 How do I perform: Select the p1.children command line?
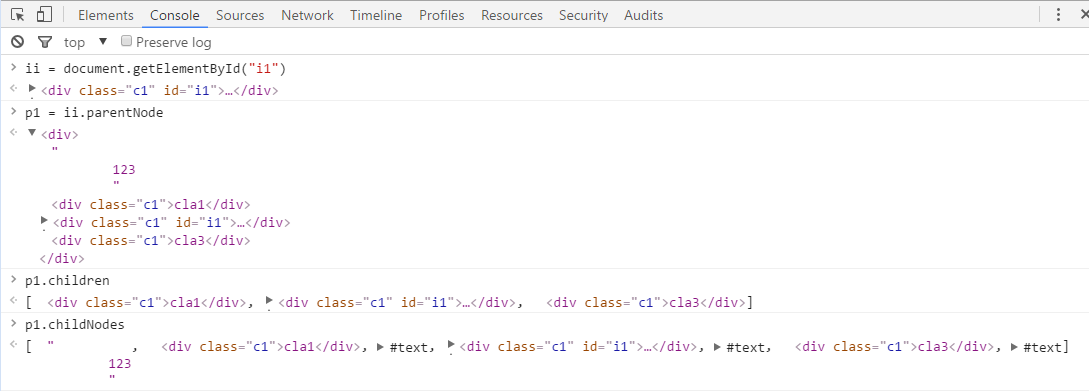(x=67, y=281)
